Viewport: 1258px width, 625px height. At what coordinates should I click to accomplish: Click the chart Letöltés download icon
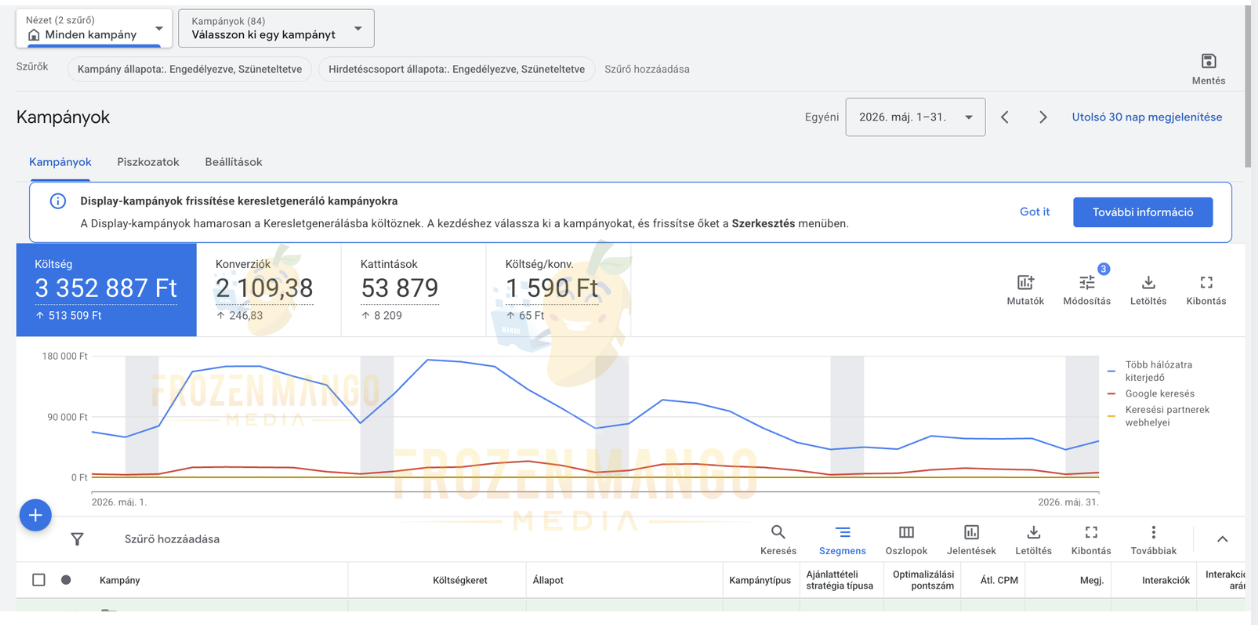[x=1148, y=283]
